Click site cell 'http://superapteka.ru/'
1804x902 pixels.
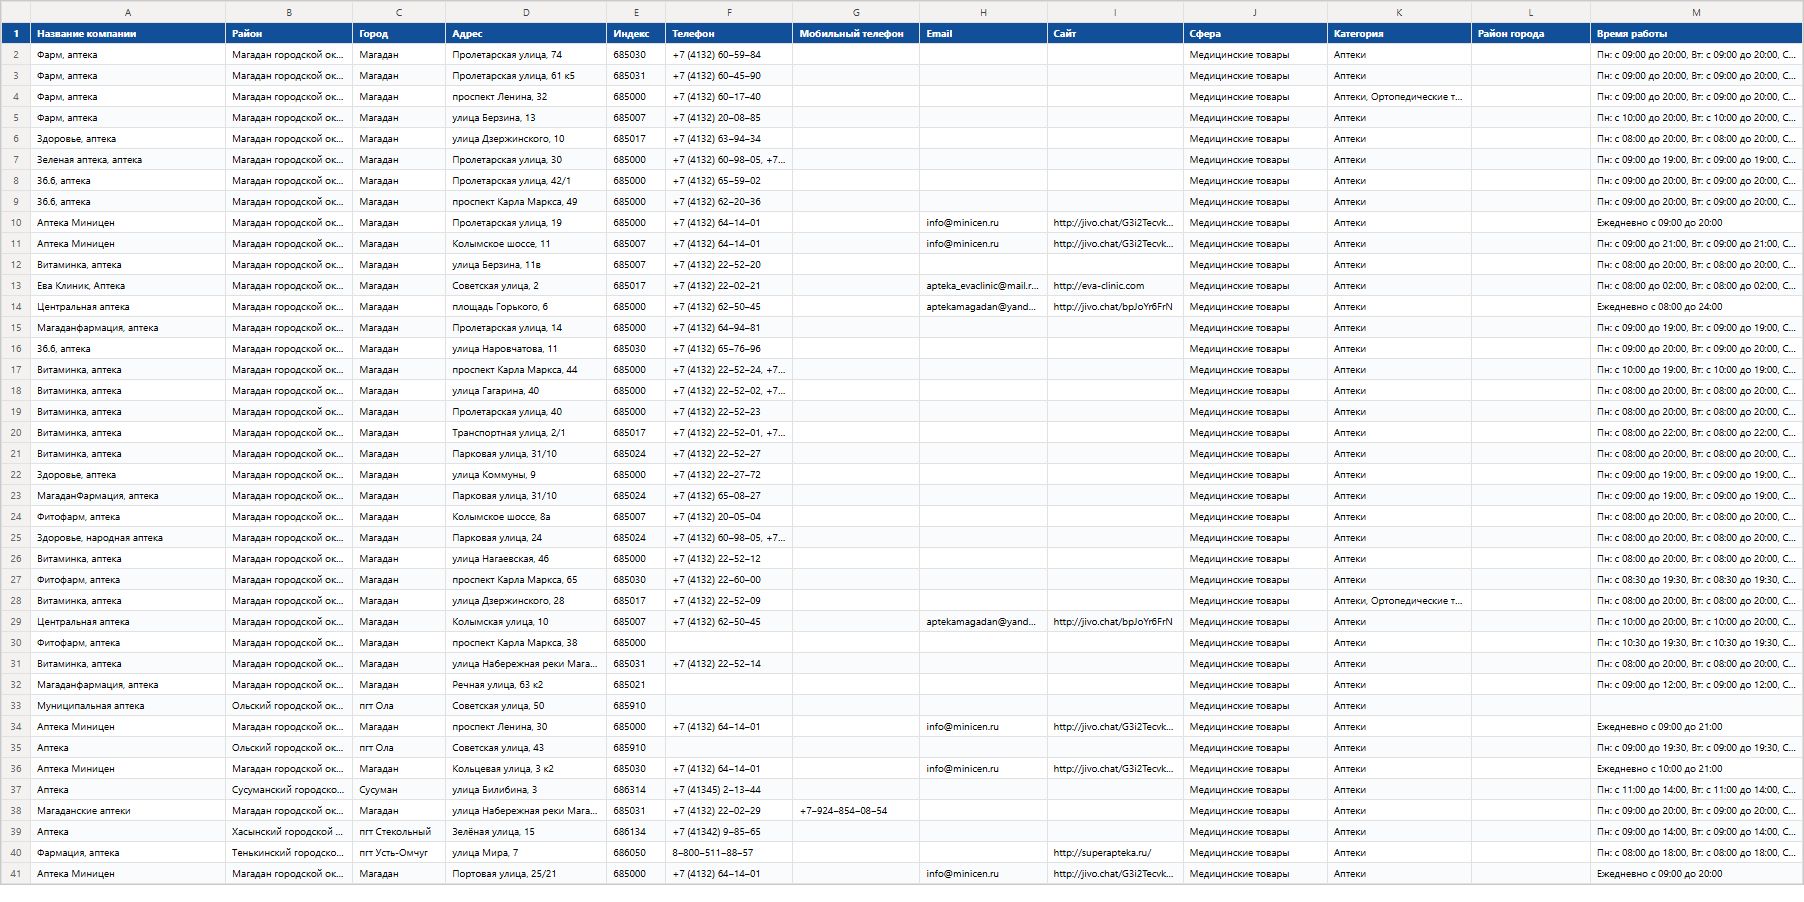coord(1115,853)
